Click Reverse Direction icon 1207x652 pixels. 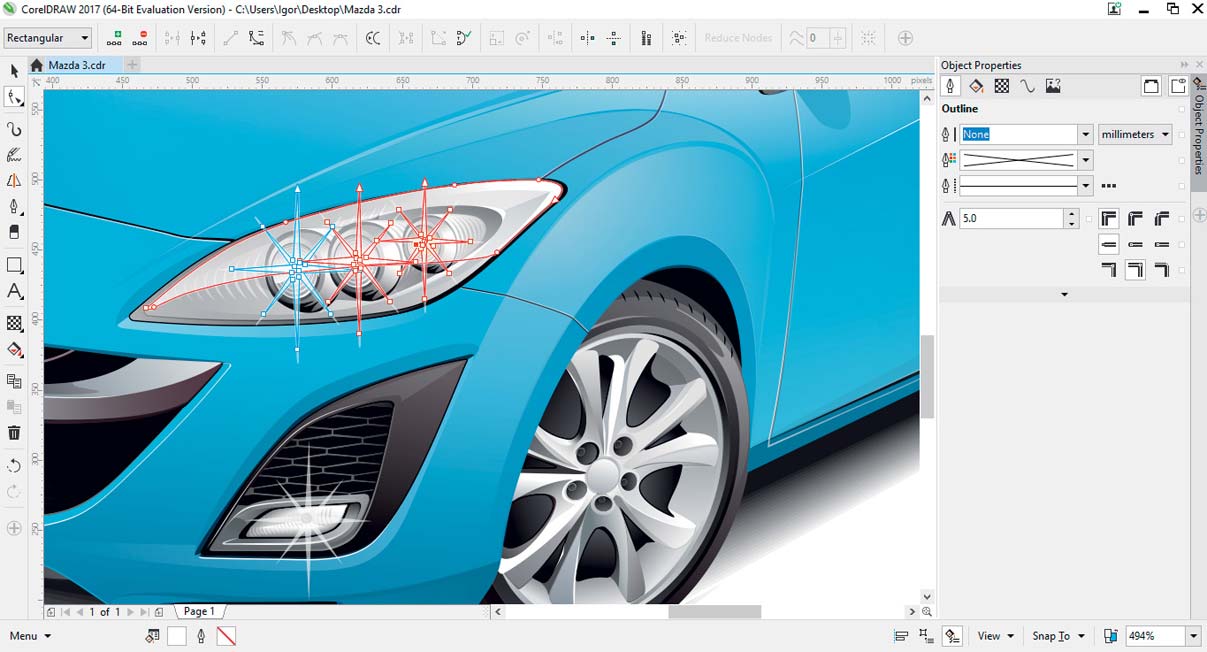(373, 38)
